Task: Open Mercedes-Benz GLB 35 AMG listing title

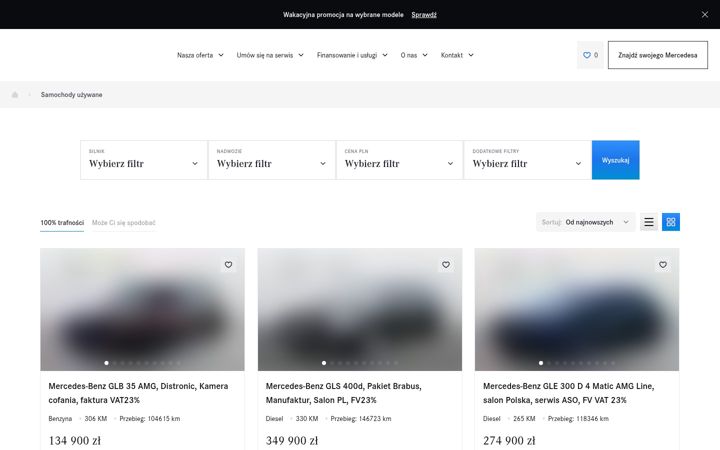Action: tap(138, 393)
